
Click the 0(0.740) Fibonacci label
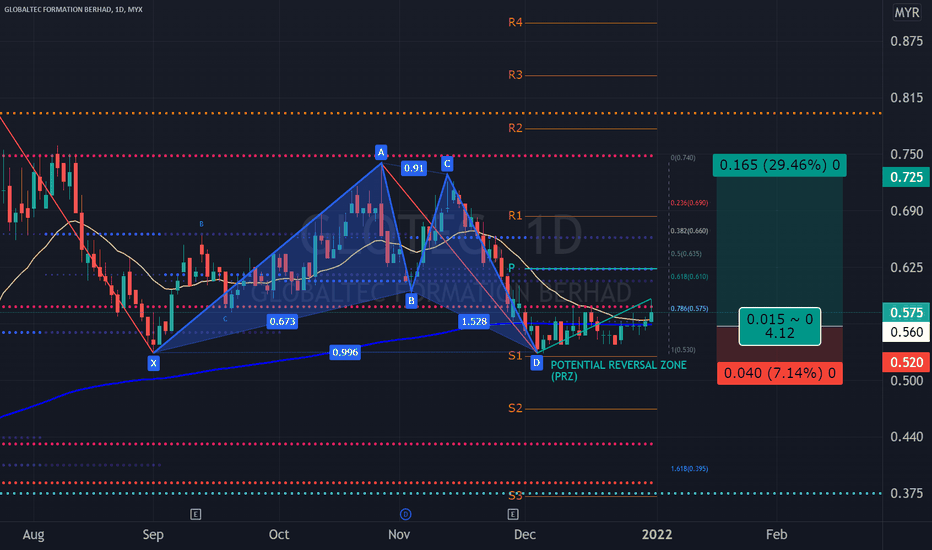point(683,158)
